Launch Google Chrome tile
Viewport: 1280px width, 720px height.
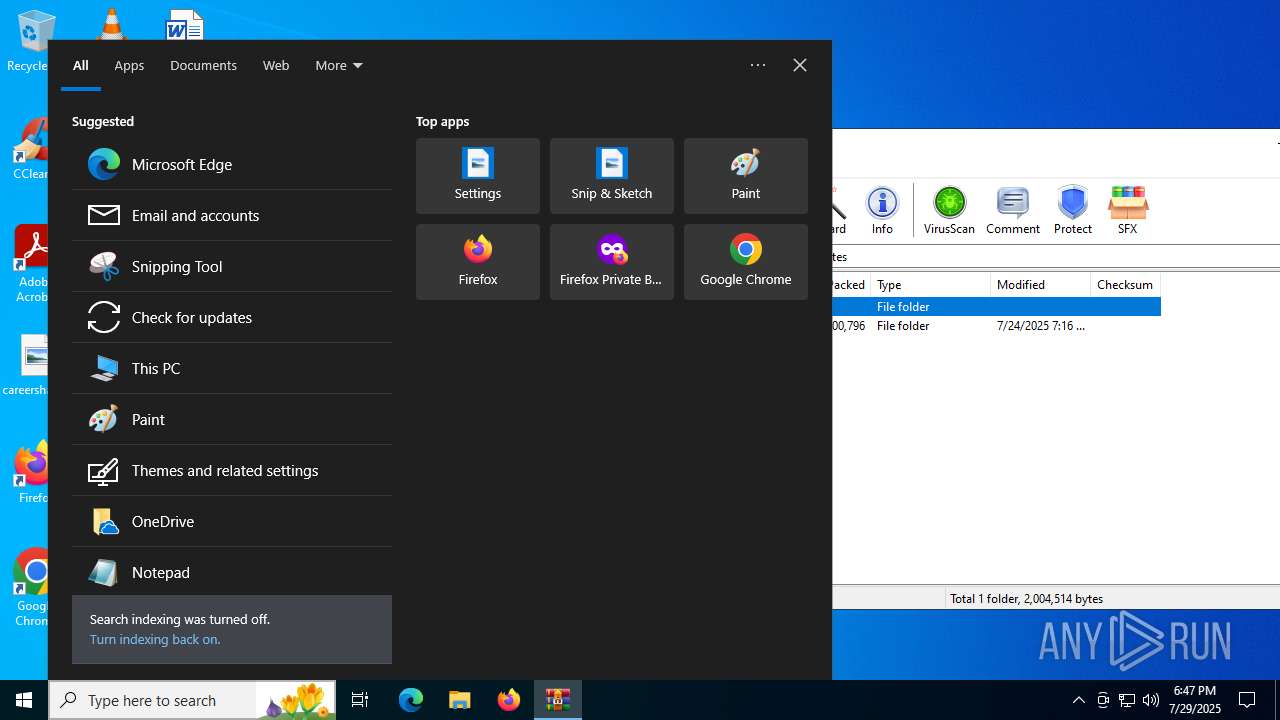pos(746,262)
